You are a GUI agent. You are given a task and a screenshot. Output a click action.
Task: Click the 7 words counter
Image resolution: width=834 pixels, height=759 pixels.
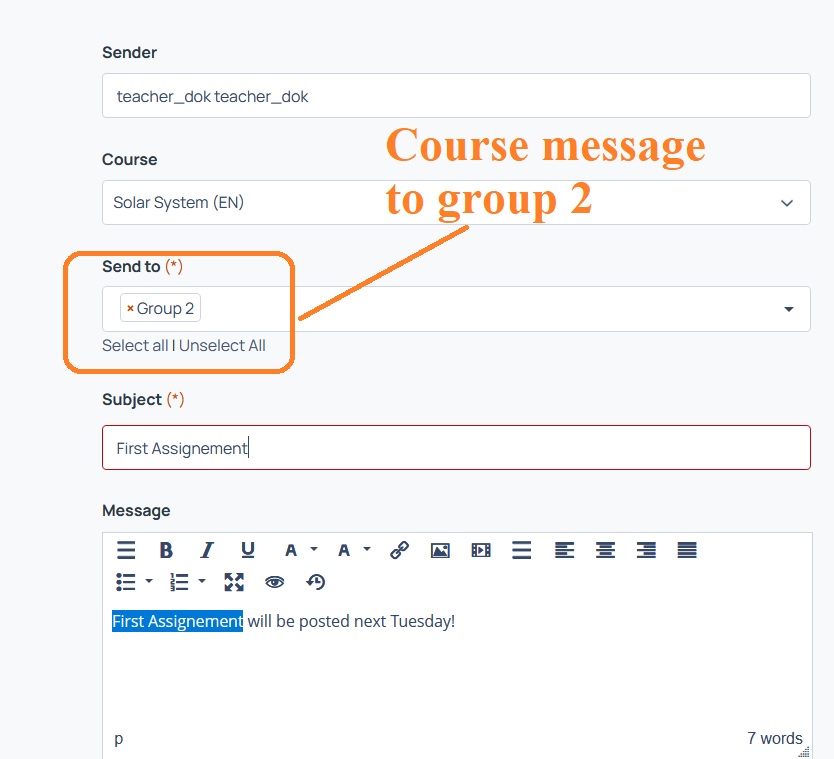click(774, 738)
